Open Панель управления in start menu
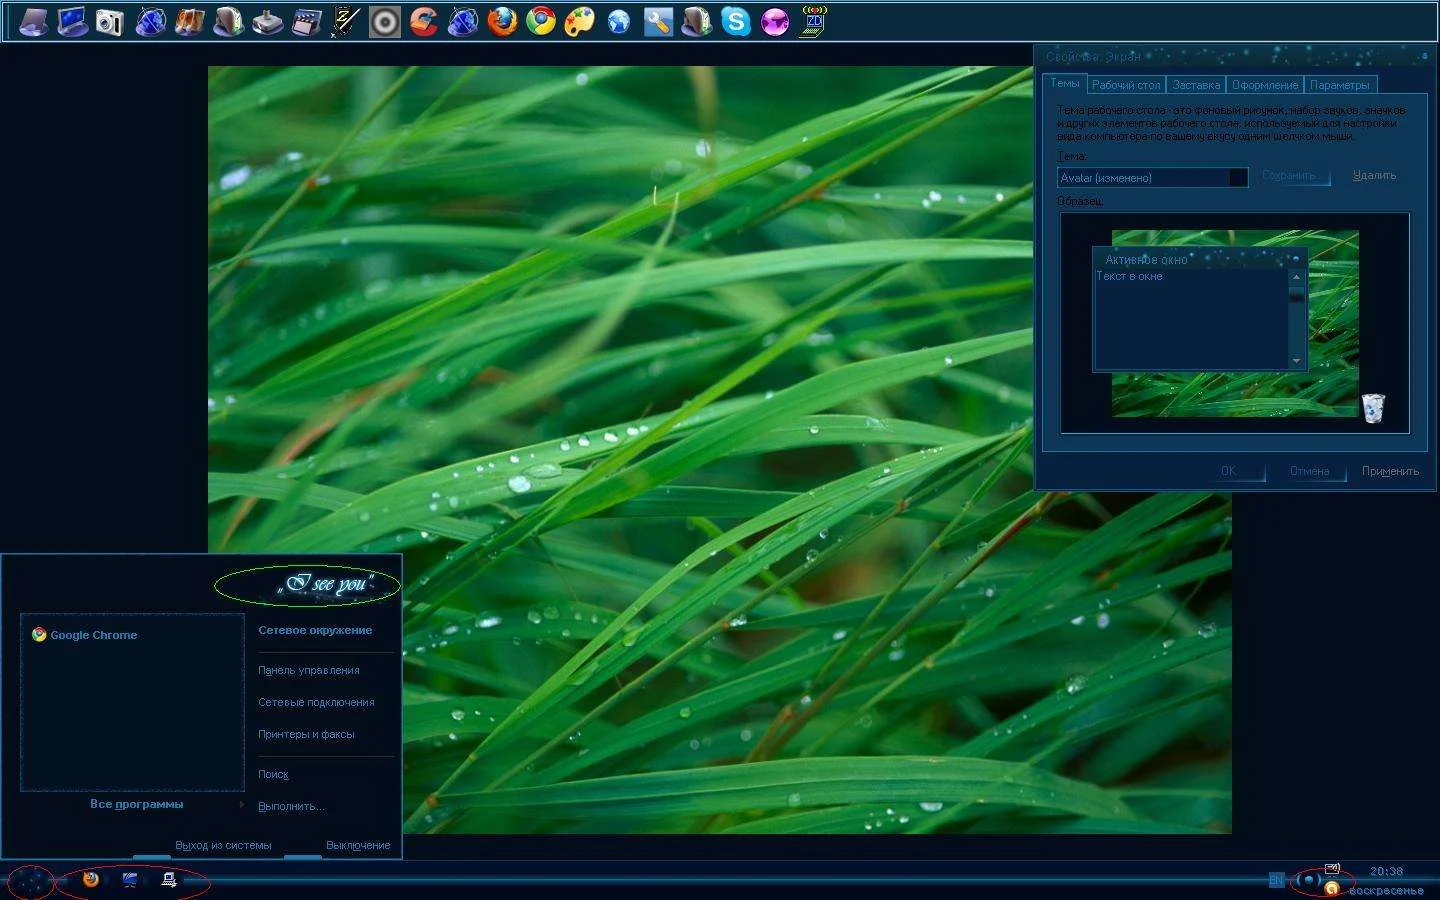Viewport: 1440px width, 900px height. point(309,670)
